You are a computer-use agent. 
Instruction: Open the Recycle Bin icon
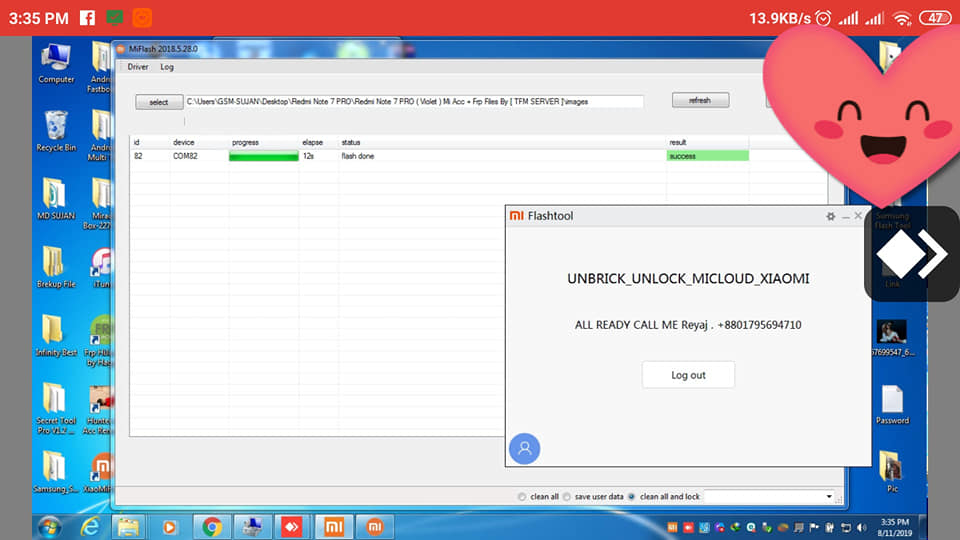(x=56, y=132)
